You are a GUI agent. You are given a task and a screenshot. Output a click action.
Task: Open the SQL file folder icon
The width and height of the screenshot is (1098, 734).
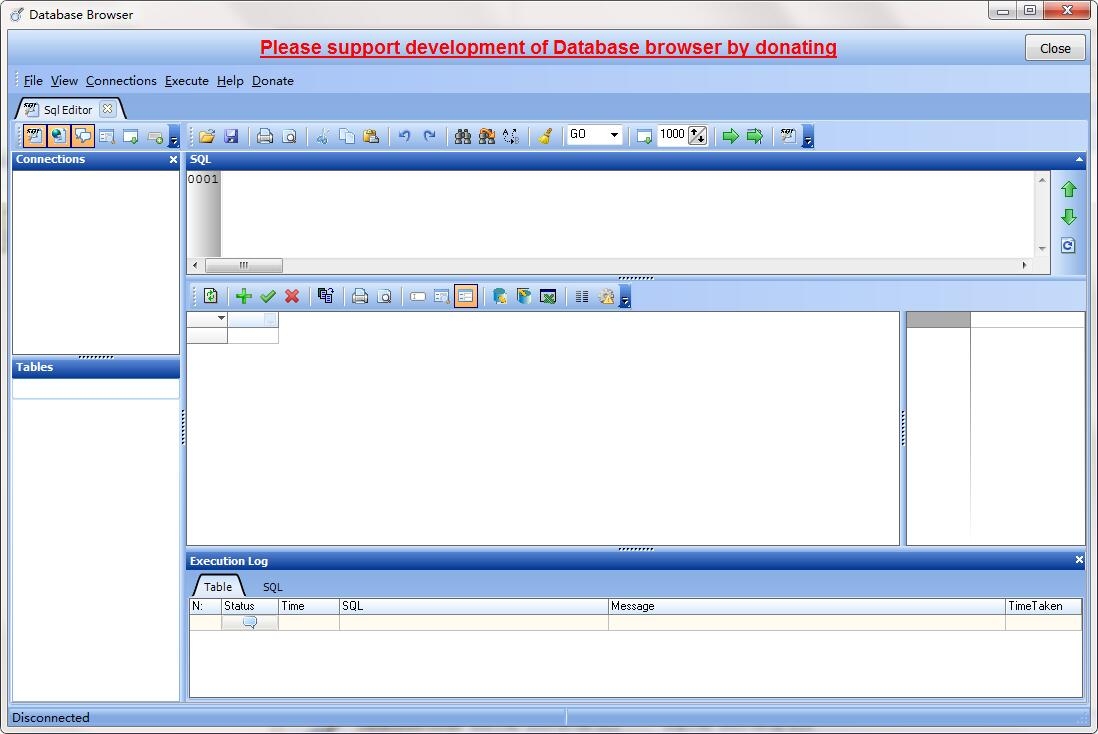207,136
